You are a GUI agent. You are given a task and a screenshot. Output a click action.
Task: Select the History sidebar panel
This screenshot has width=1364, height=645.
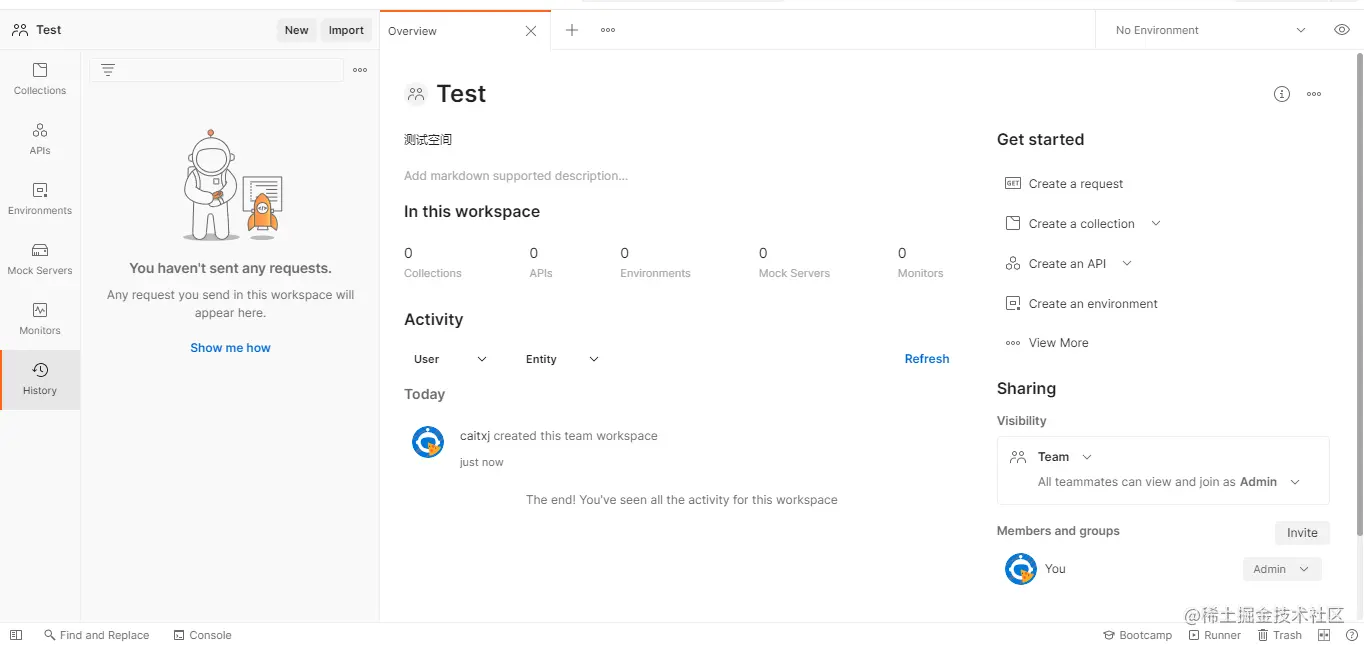[x=40, y=379]
